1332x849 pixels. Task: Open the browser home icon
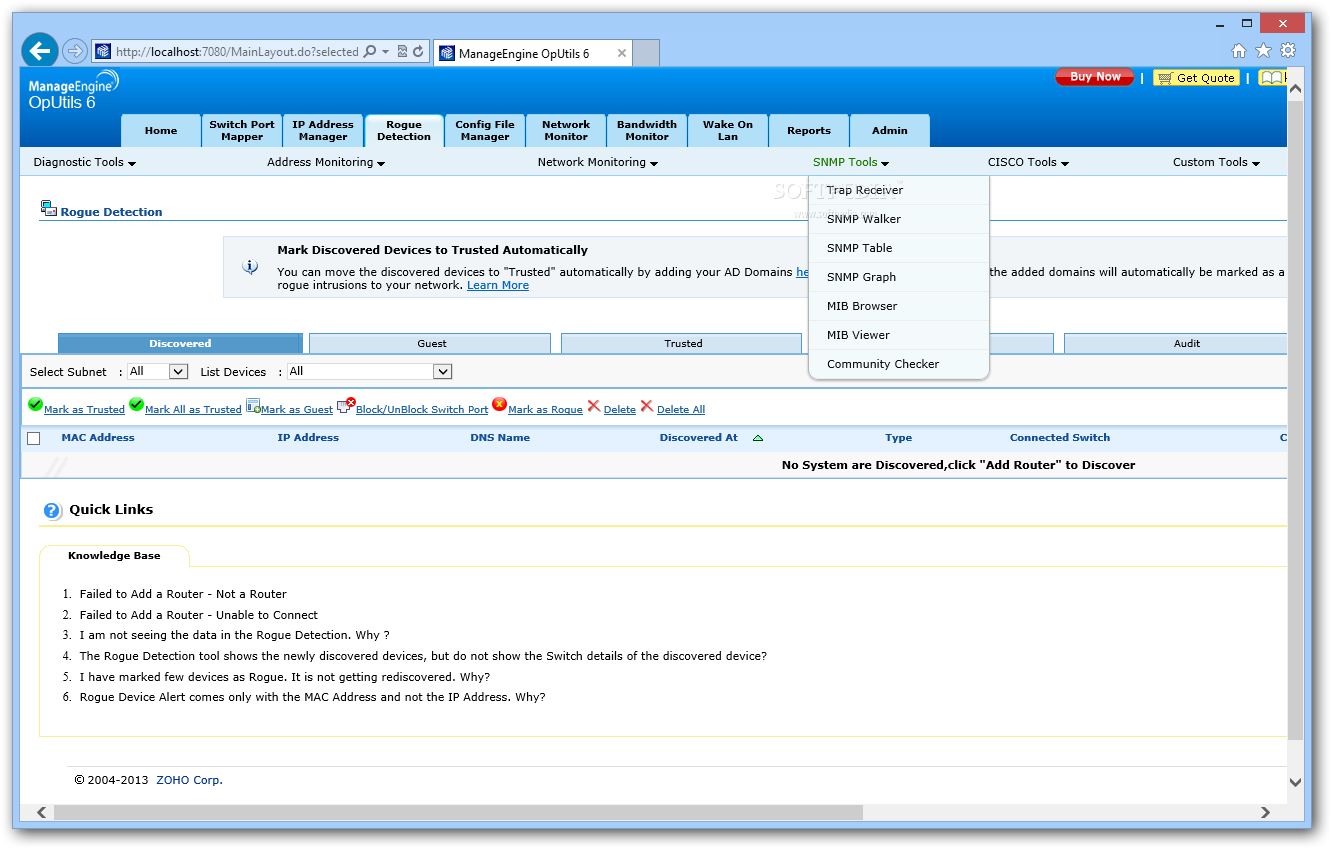[1239, 51]
